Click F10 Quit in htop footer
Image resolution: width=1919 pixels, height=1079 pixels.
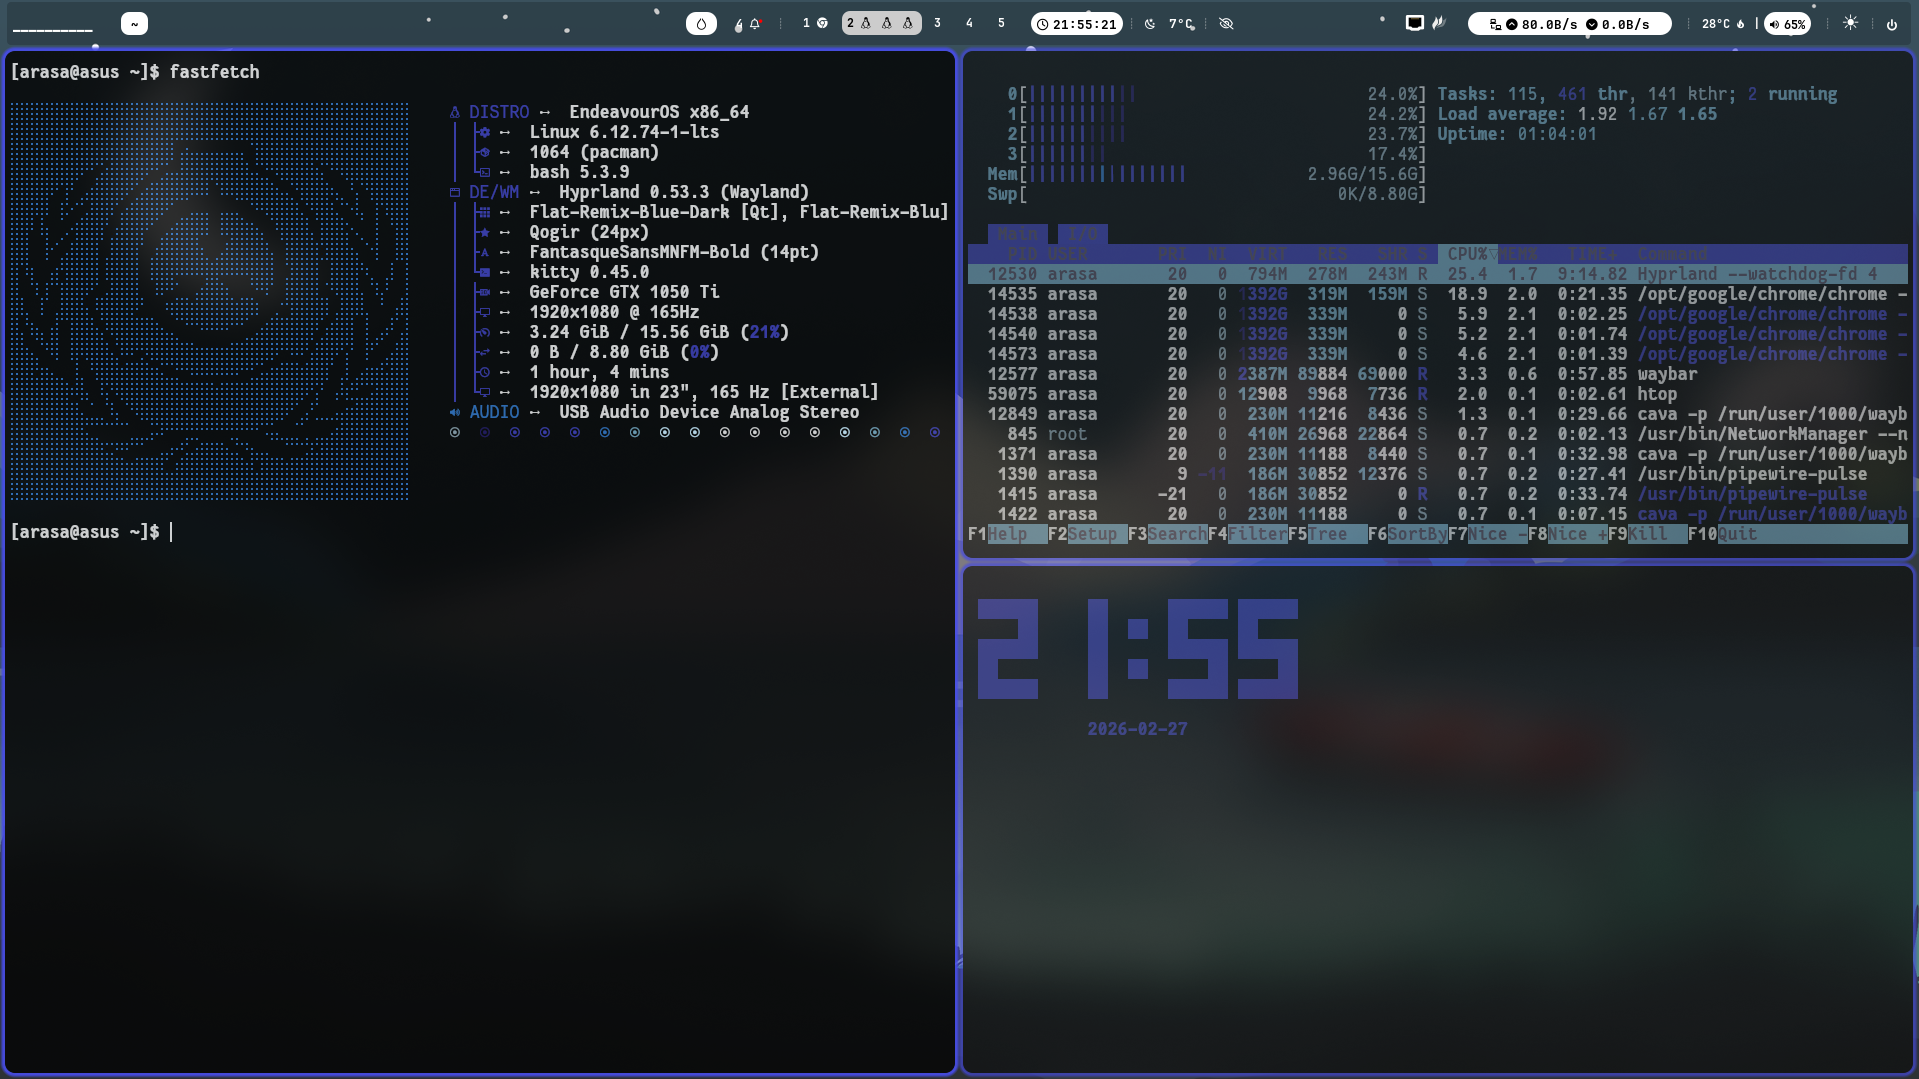coord(1722,534)
